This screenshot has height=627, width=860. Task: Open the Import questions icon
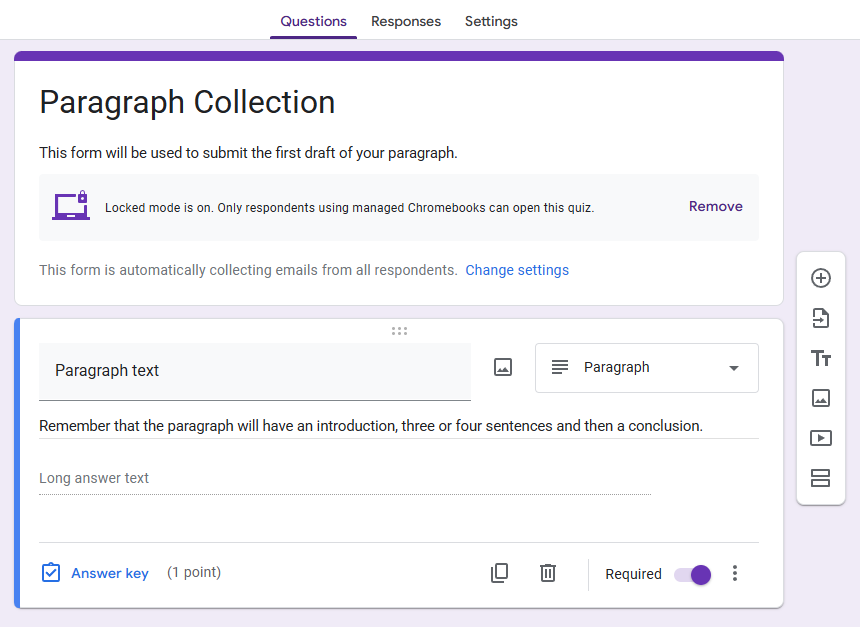click(821, 318)
